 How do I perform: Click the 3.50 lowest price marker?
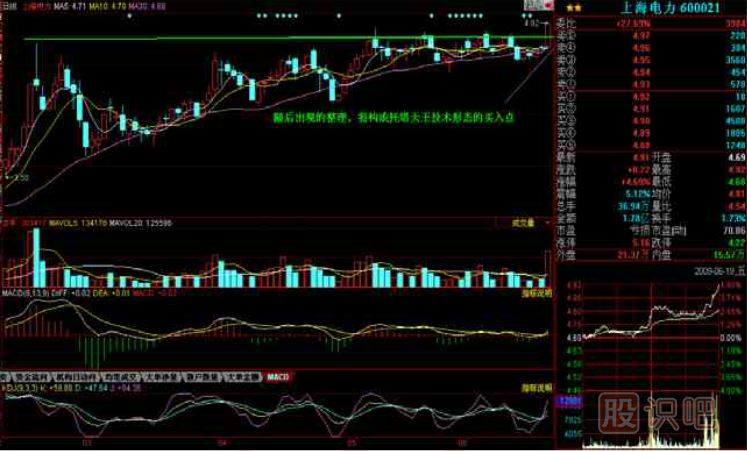[19, 175]
